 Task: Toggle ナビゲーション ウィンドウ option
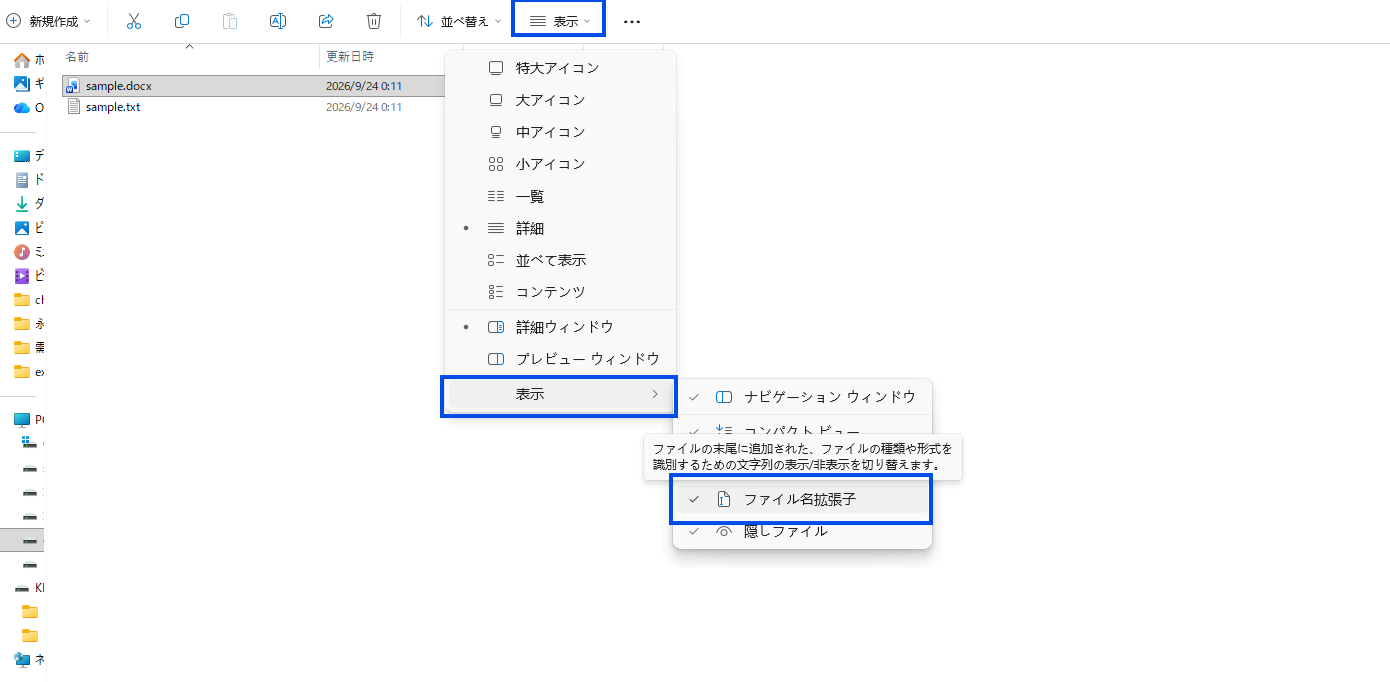click(x=802, y=397)
